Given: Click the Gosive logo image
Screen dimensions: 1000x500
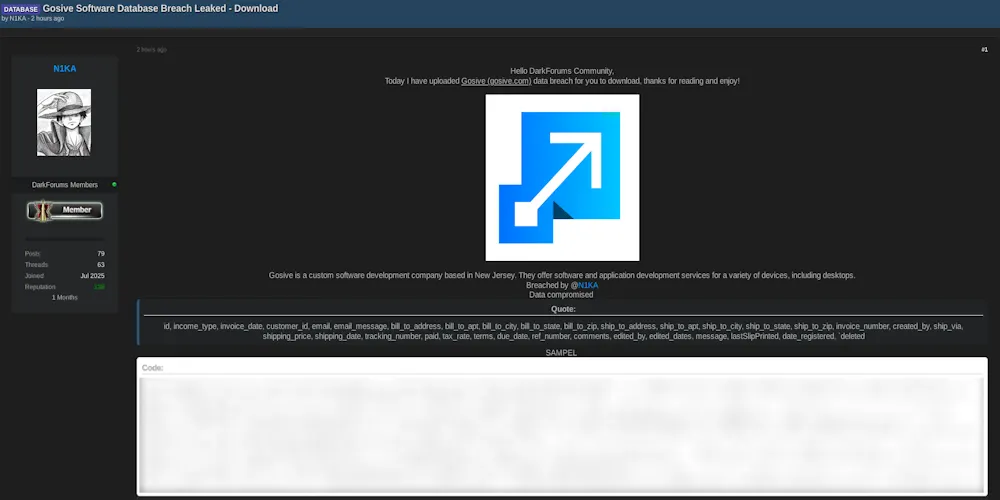Looking at the screenshot, I should pyautogui.click(x=562, y=177).
